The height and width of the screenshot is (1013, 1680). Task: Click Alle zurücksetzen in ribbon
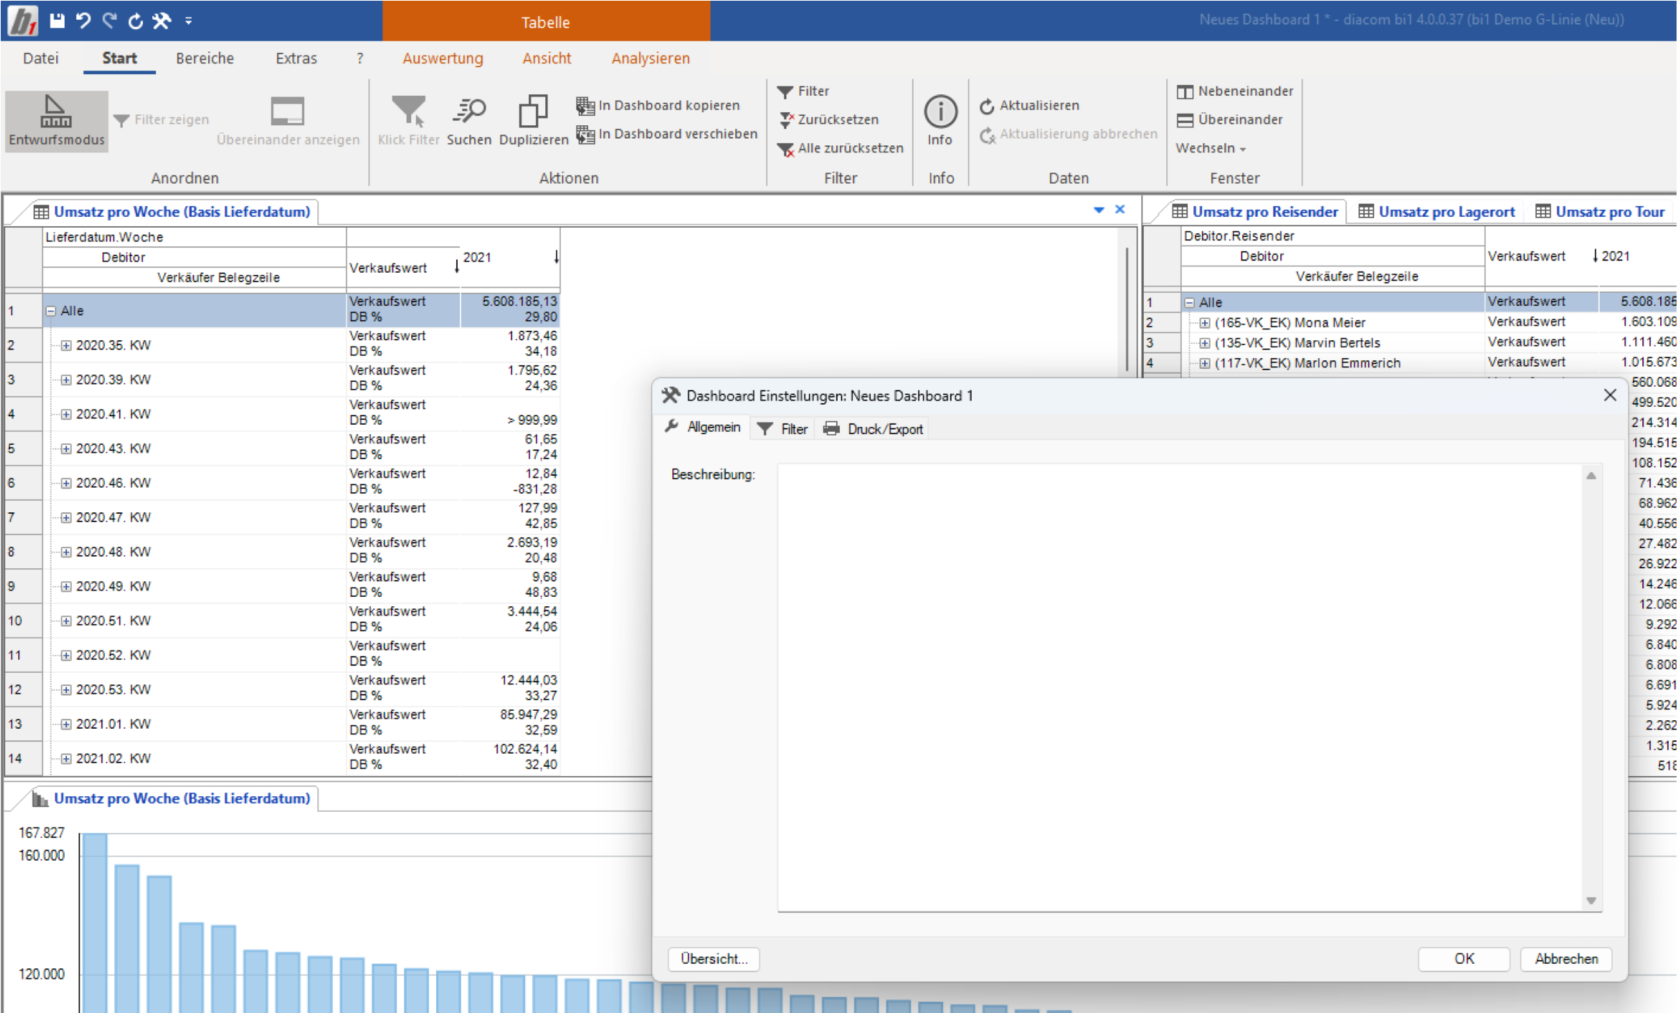tap(840, 148)
